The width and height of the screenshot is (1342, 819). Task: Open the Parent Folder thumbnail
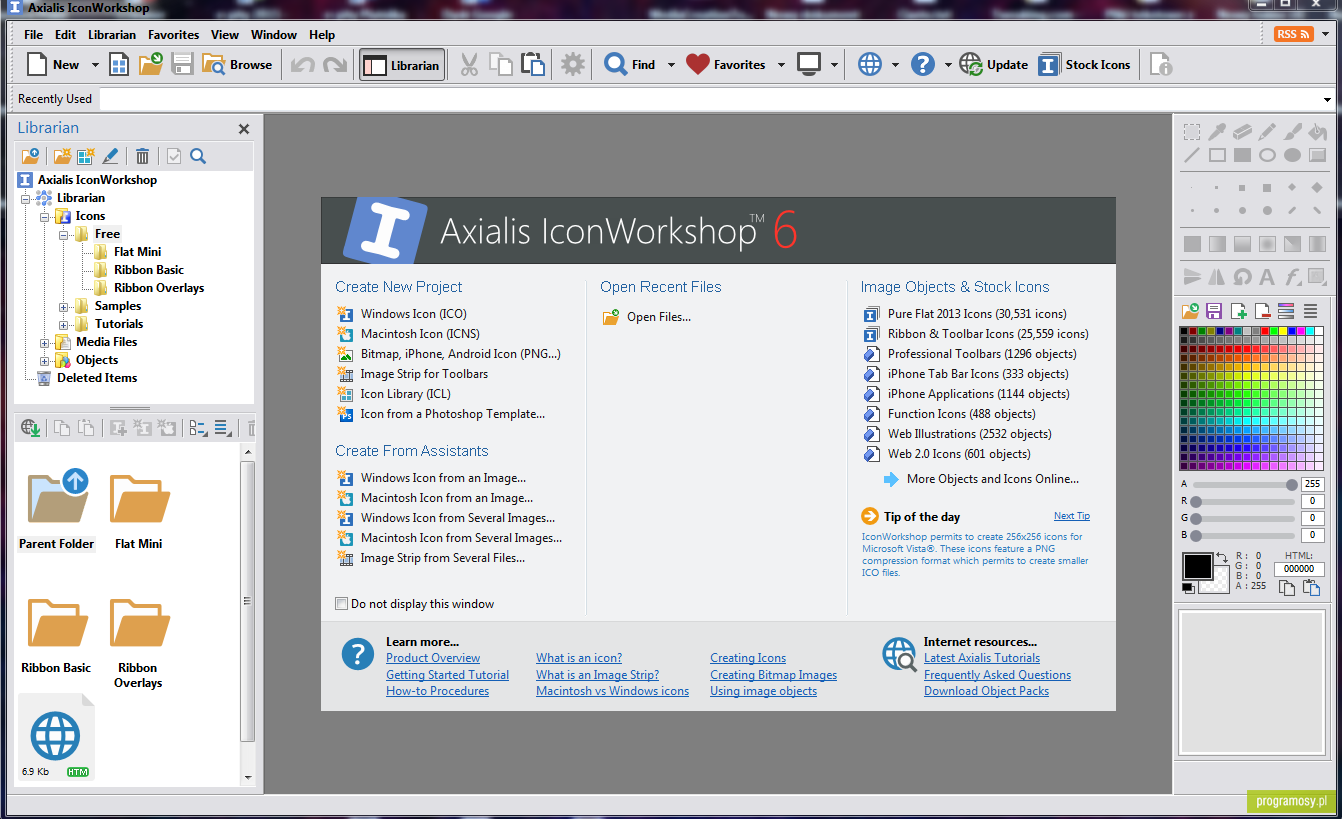click(57, 509)
